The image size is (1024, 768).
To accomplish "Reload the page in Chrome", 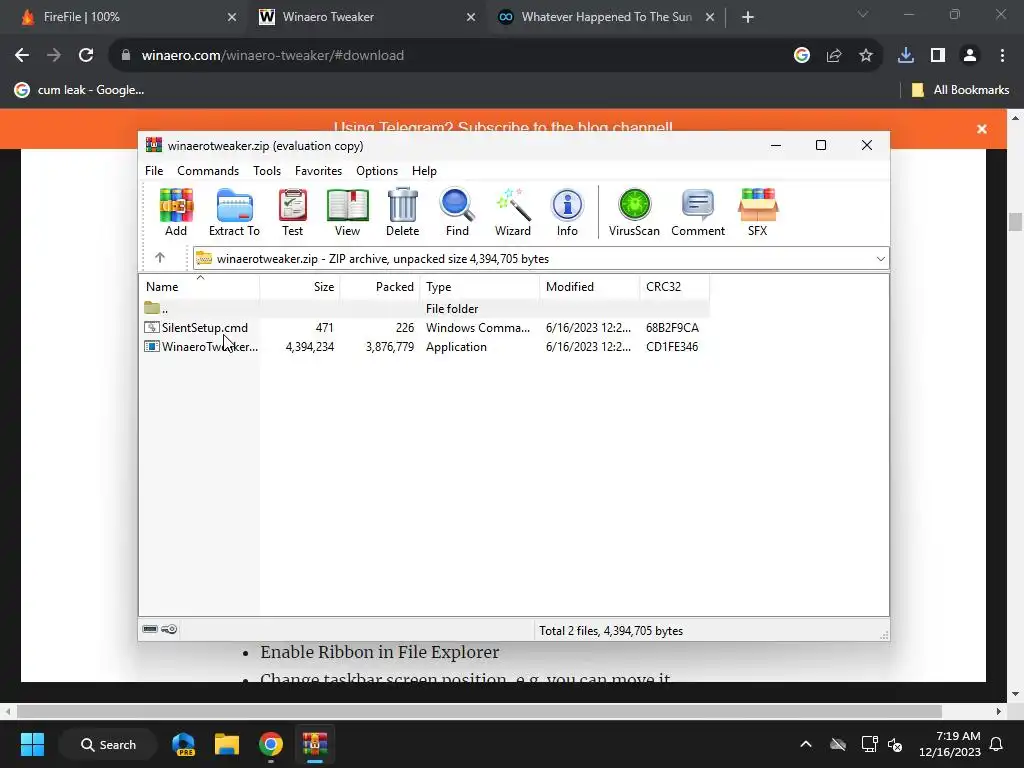I will tap(86, 56).
